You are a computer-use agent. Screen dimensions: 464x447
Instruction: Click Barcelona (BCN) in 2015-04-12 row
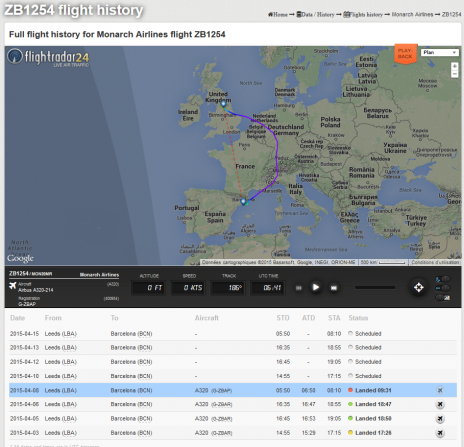pyautogui.click(x=131, y=362)
